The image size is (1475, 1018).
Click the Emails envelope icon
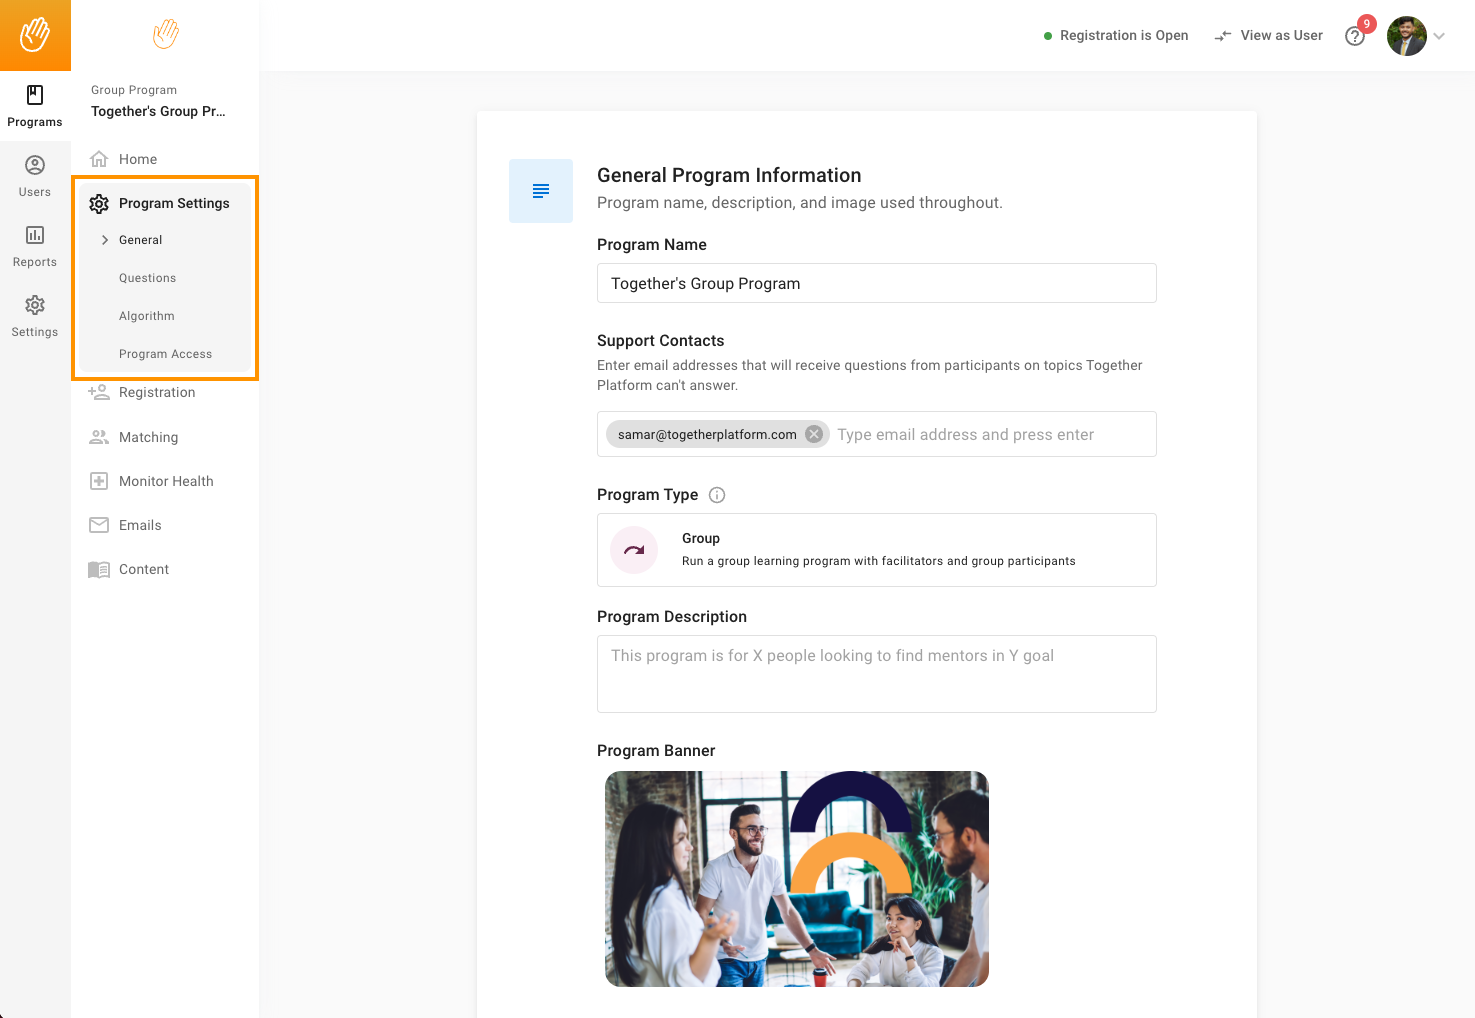[x=99, y=525]
